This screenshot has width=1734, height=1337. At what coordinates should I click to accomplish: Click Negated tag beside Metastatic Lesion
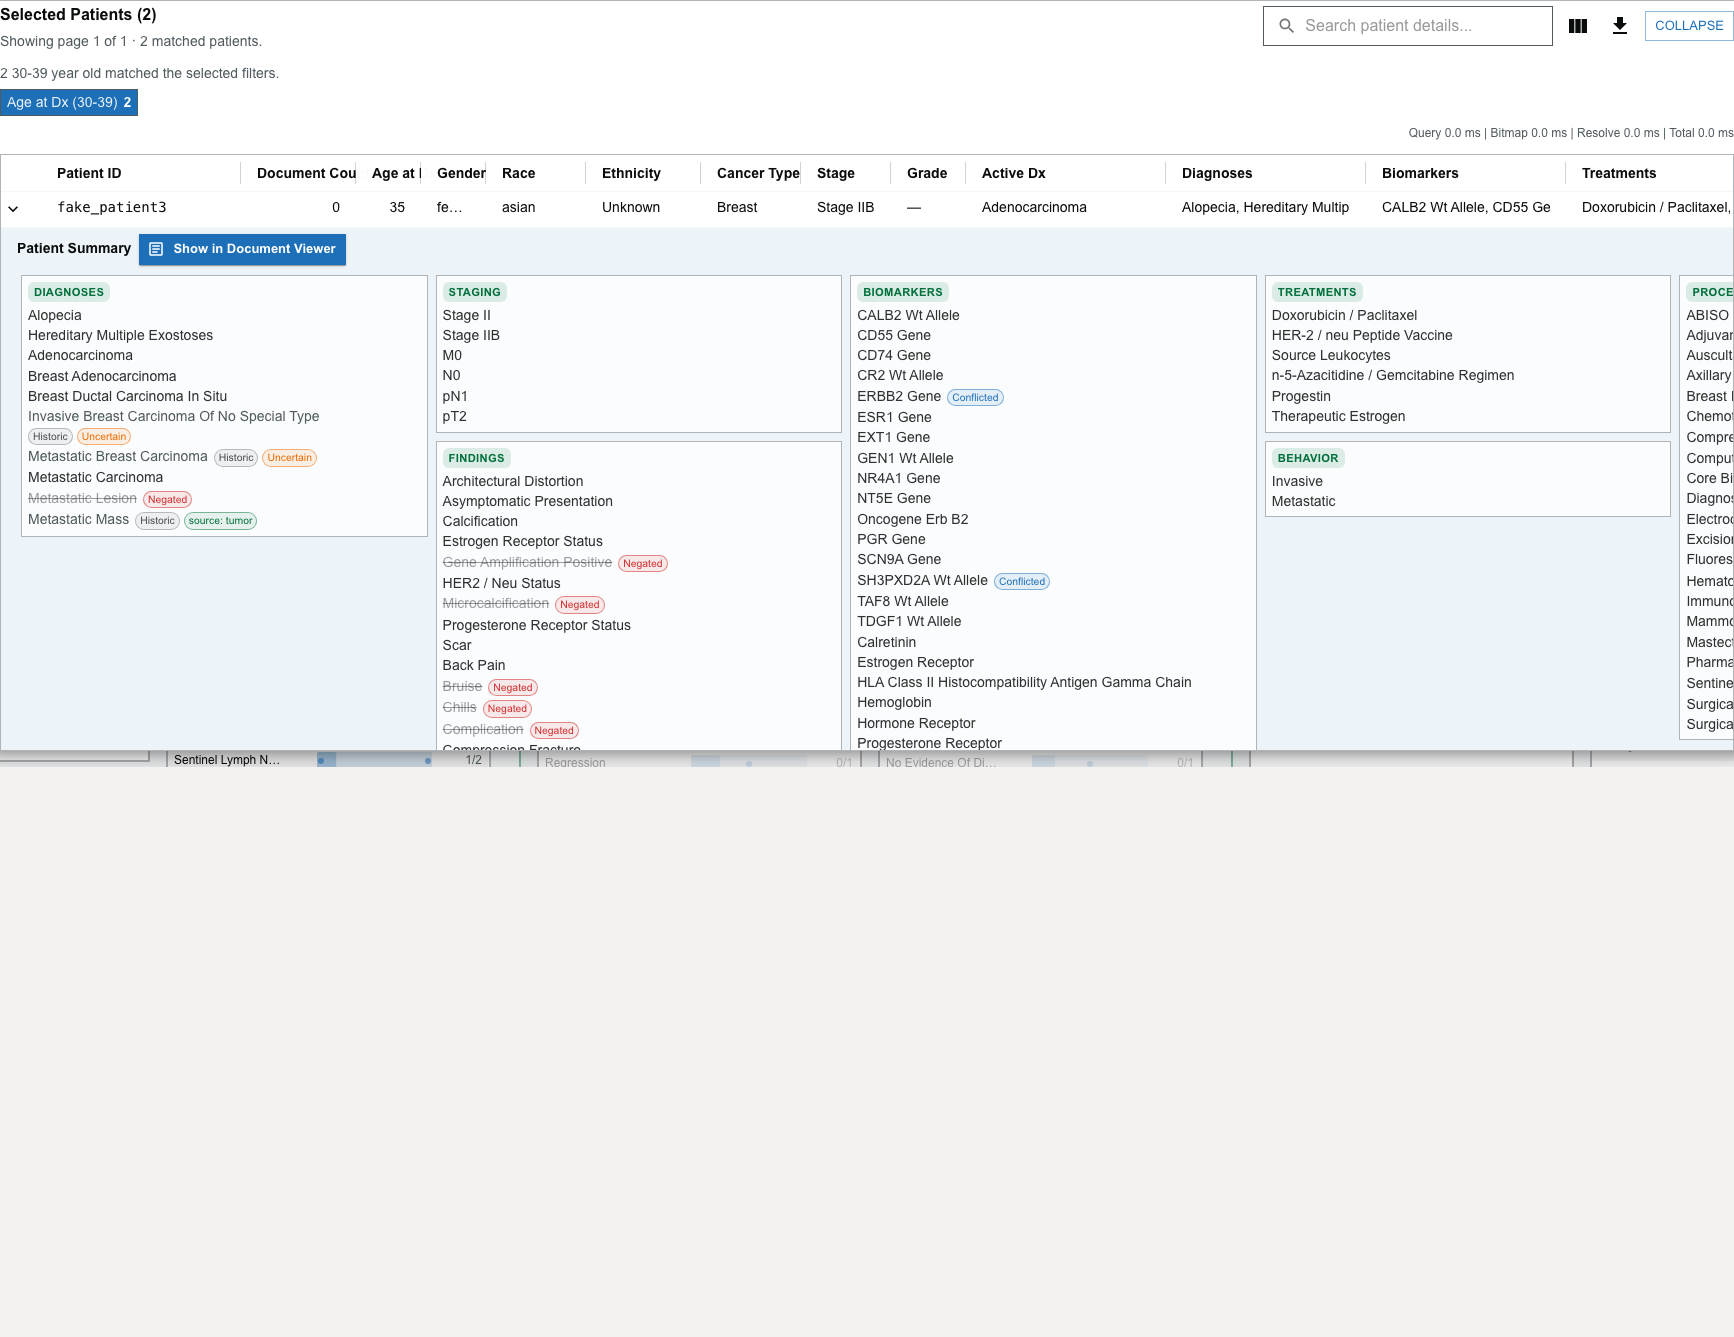click(x=168, y=500)
